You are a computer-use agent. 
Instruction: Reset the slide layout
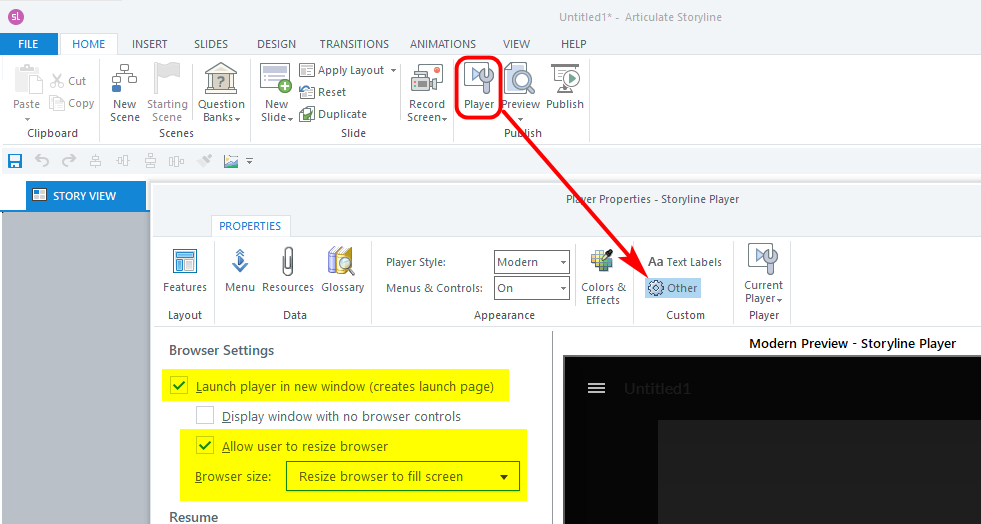pyautogui.click(x=323, y=92)
